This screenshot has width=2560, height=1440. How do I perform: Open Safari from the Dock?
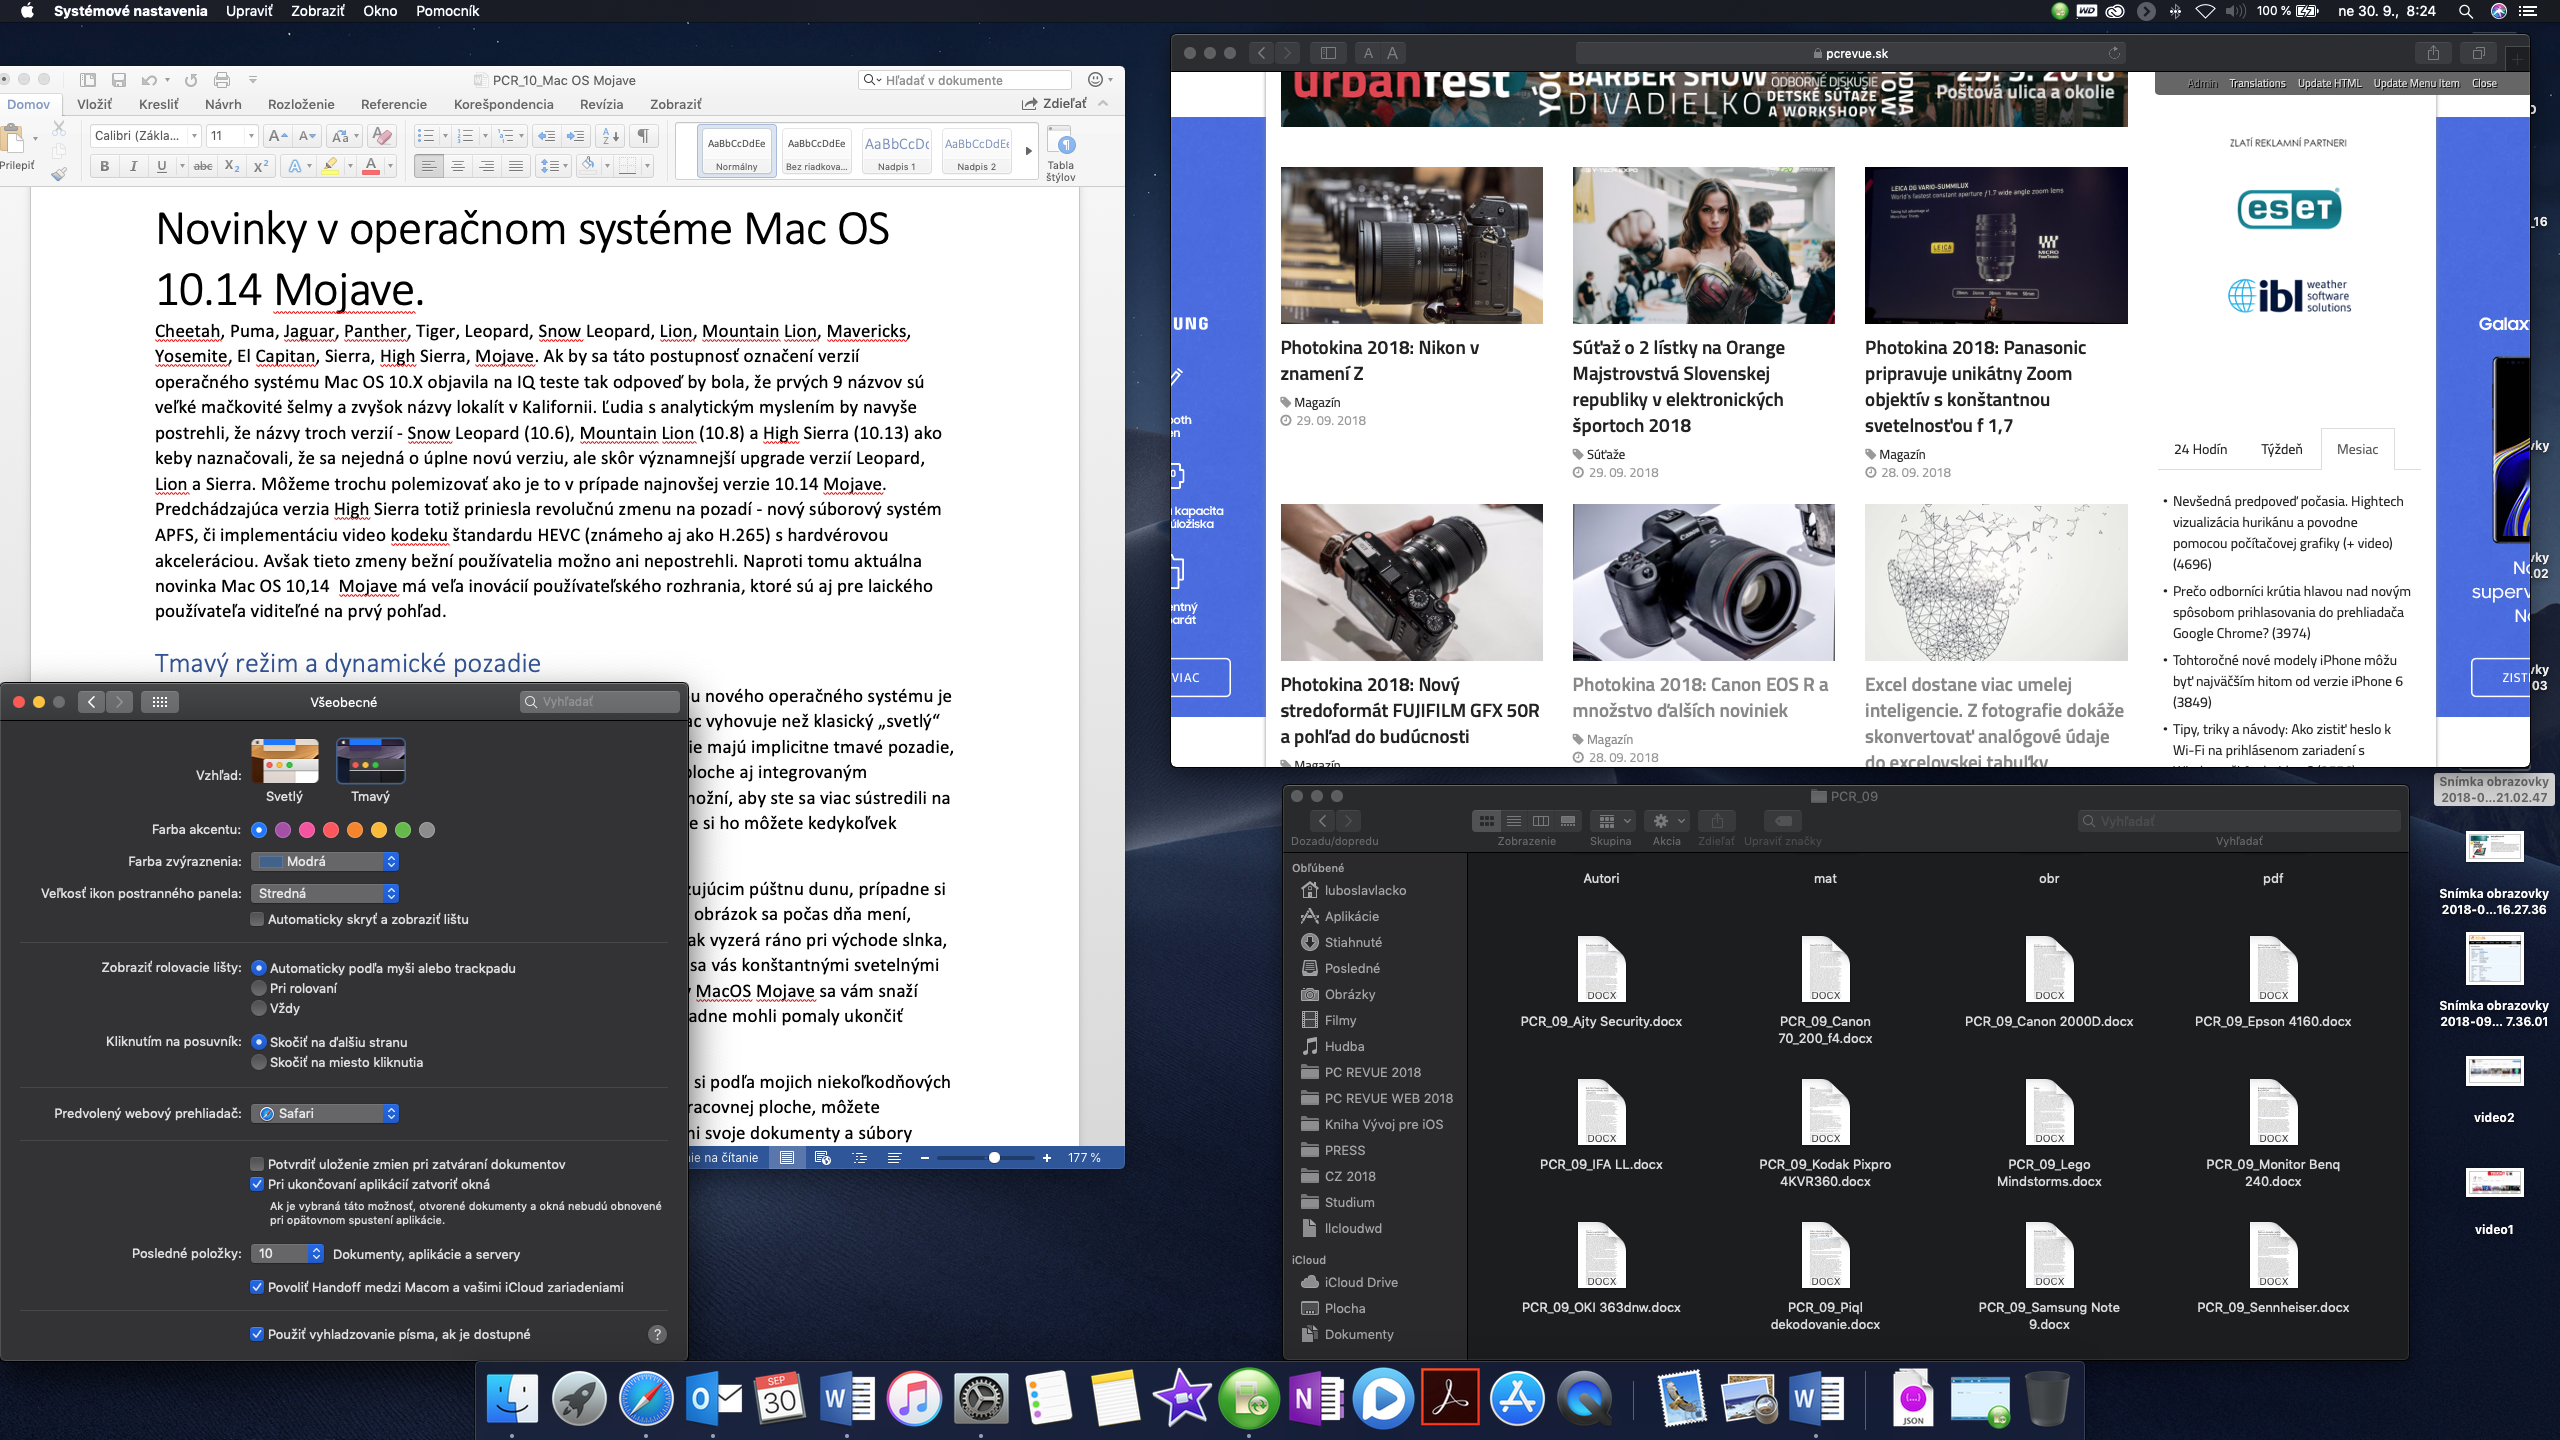(x=646, y=1398)
